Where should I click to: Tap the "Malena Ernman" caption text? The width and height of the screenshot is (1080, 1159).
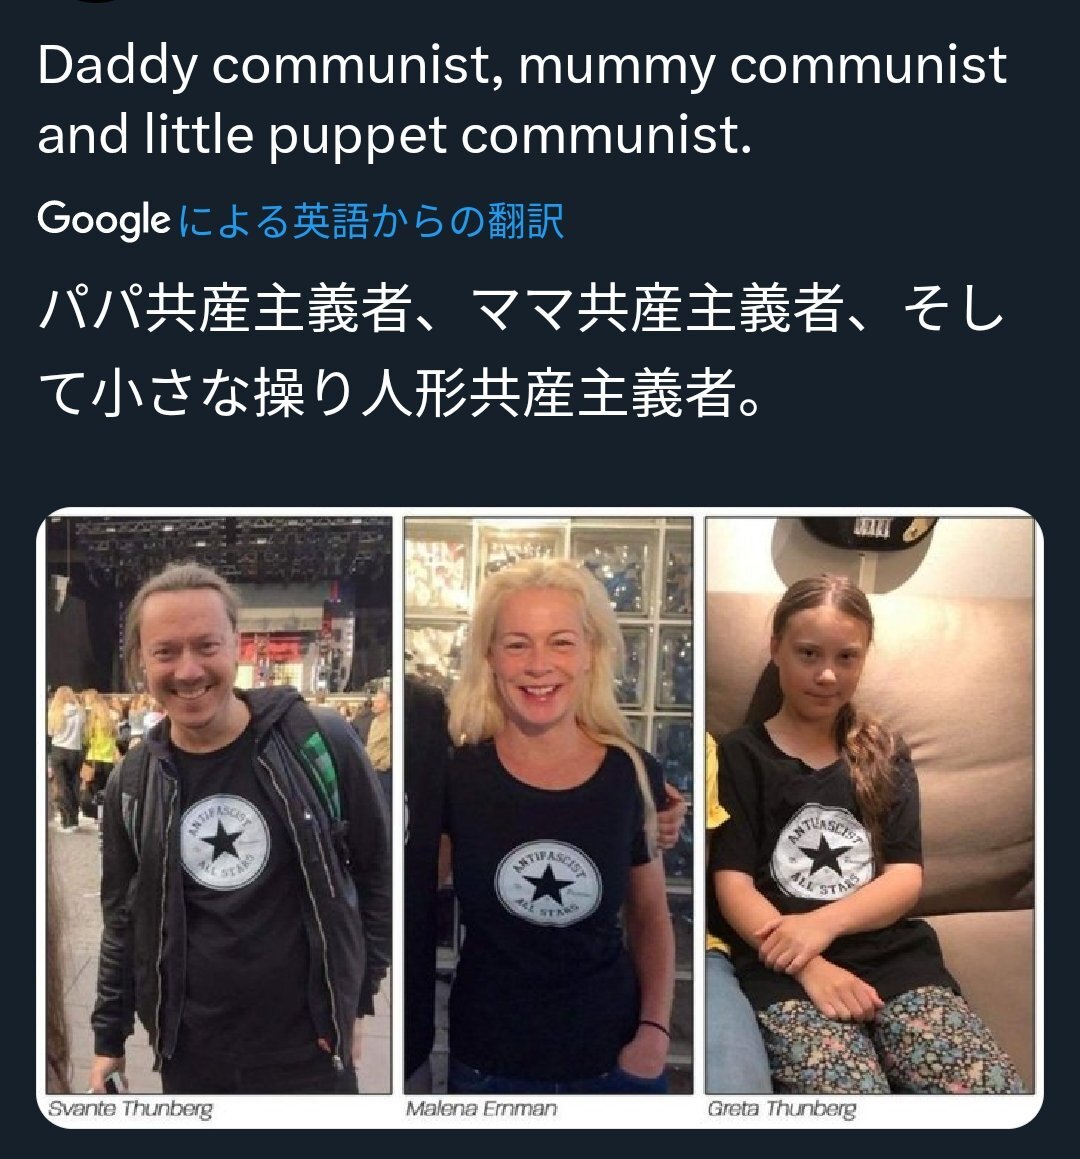(481, 1109)
